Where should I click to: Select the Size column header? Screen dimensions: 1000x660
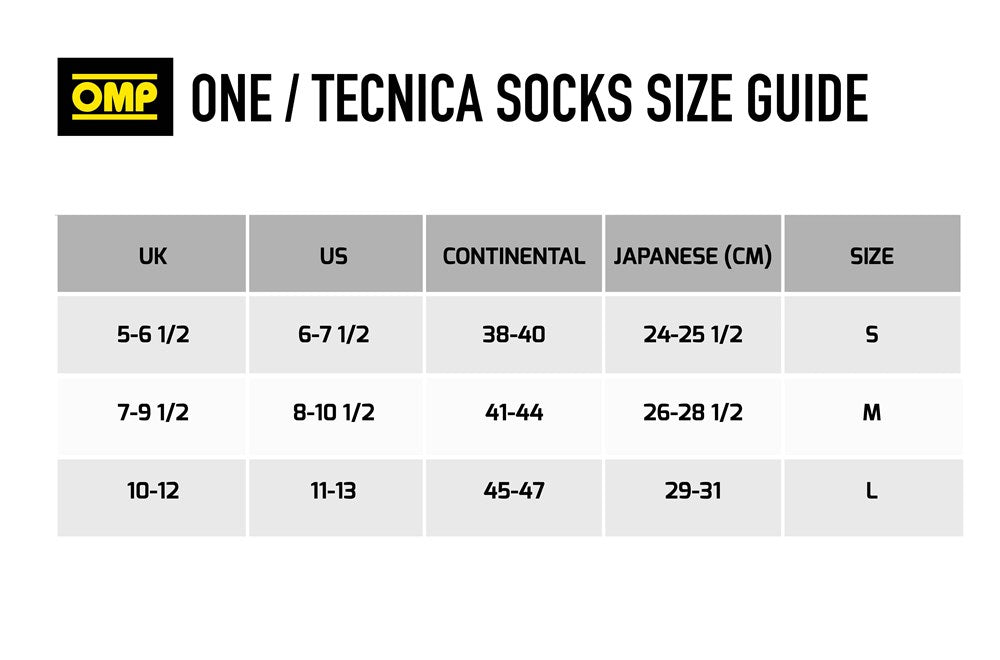click(872, 256)
